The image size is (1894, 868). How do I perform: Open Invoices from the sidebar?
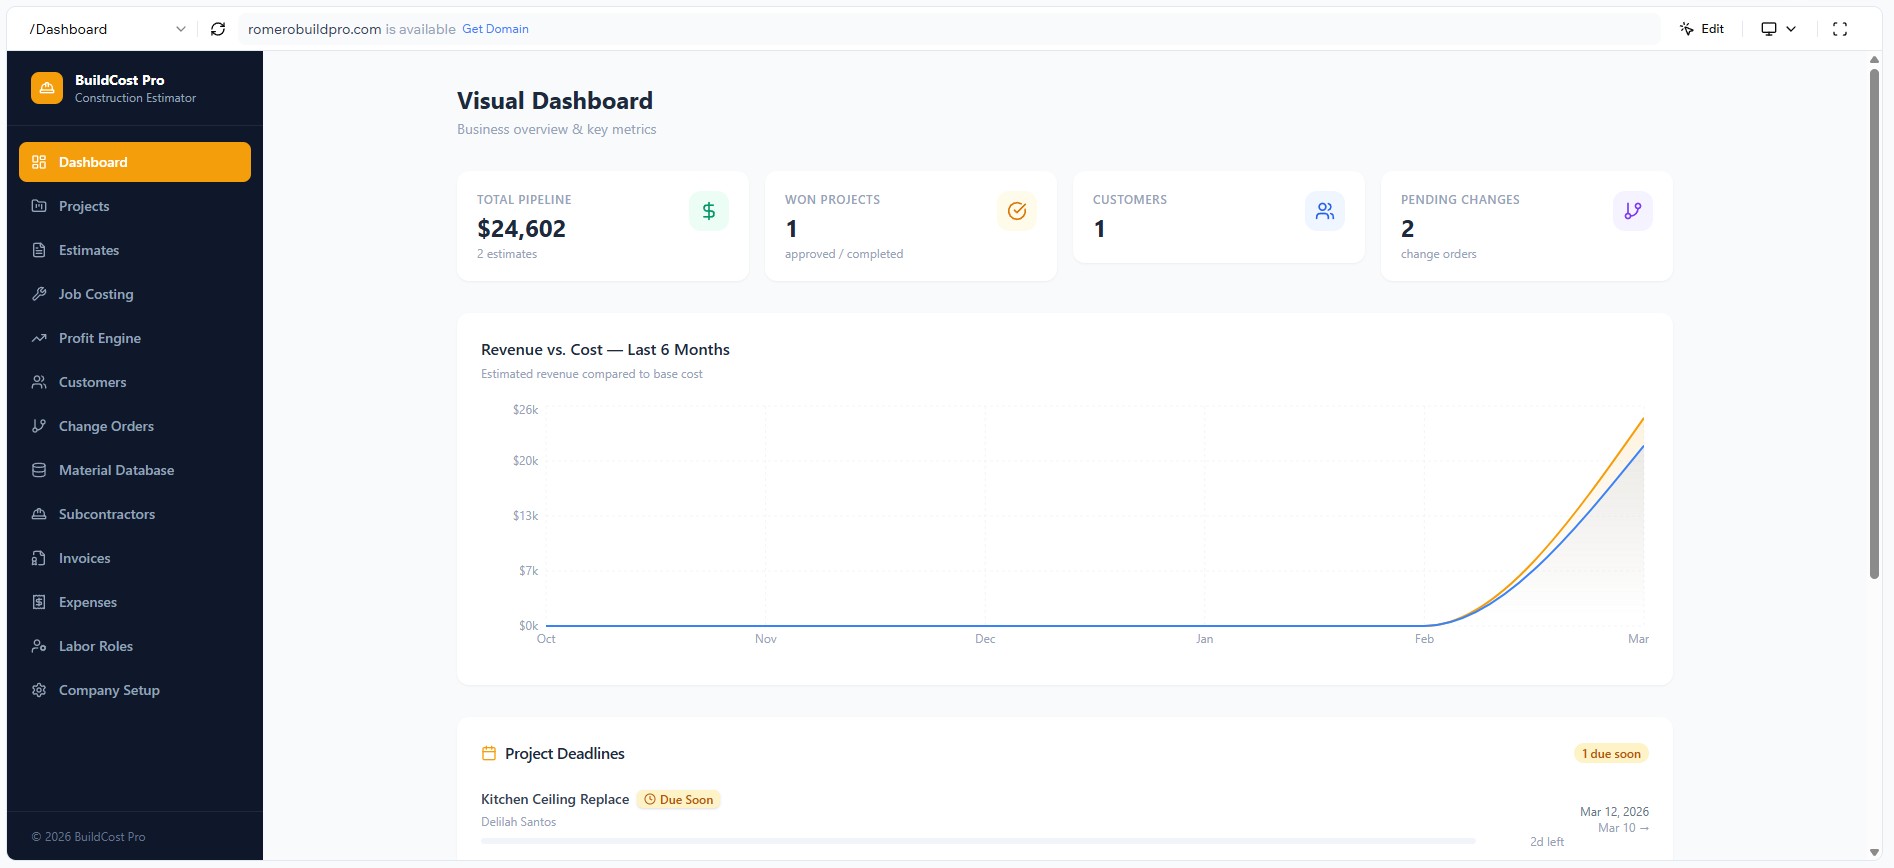click(135, 558)
